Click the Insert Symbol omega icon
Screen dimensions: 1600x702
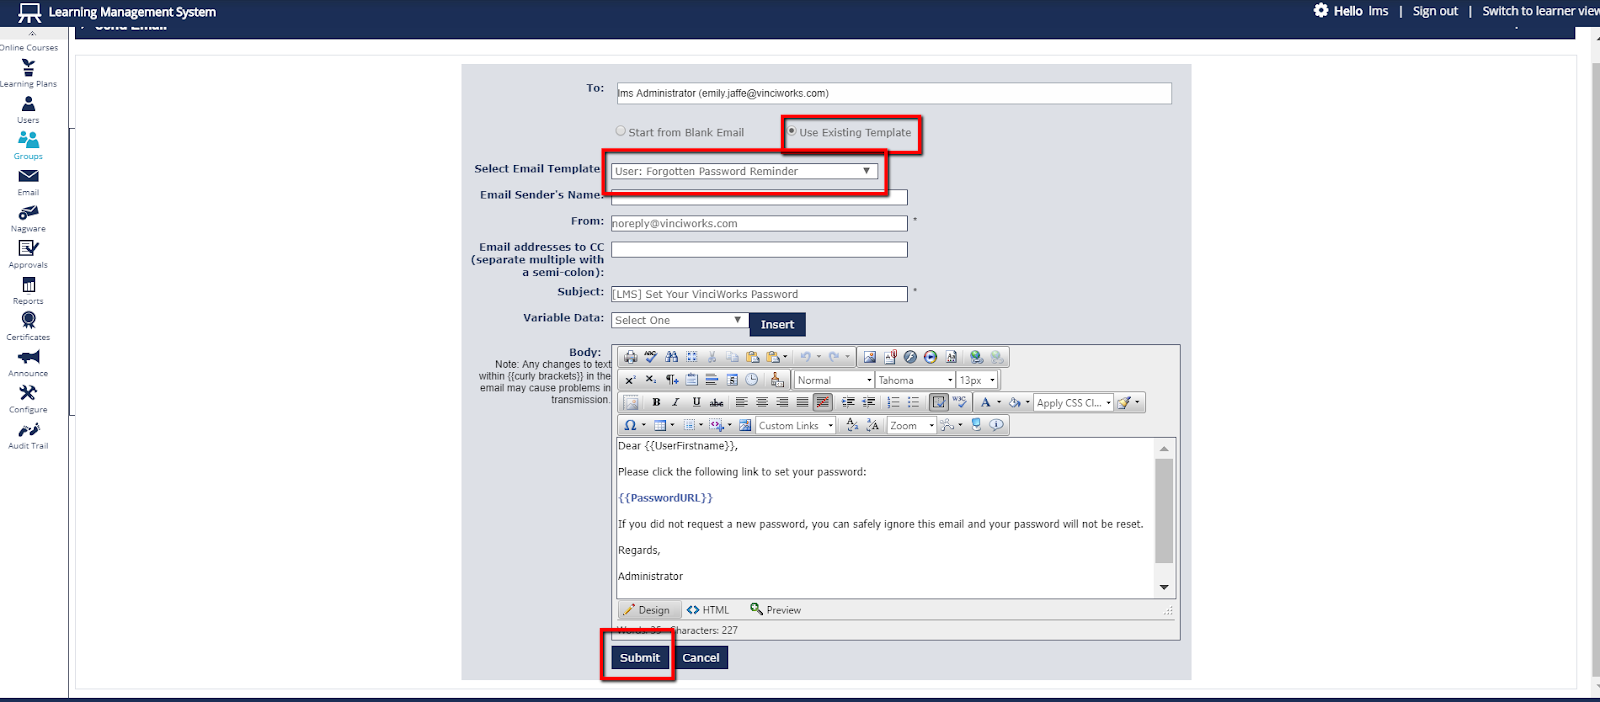[630, 425]
